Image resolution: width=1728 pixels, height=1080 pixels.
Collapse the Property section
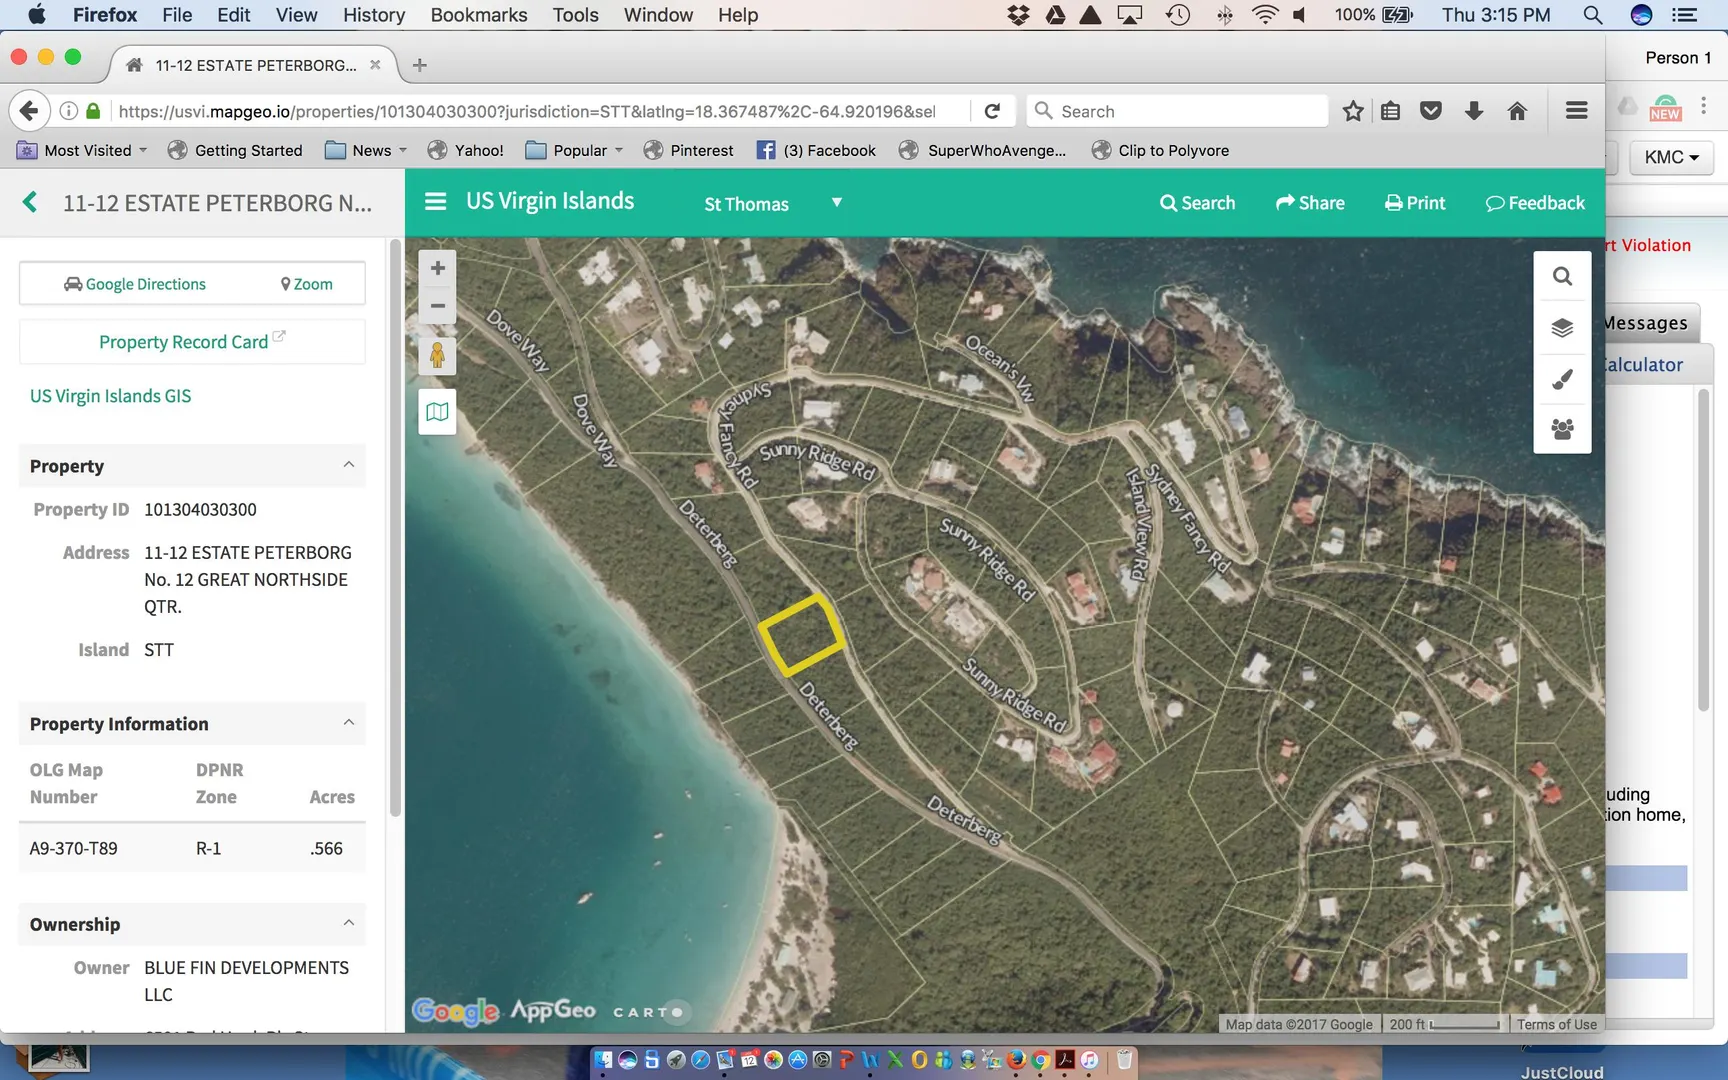click(x=348, y=465)
